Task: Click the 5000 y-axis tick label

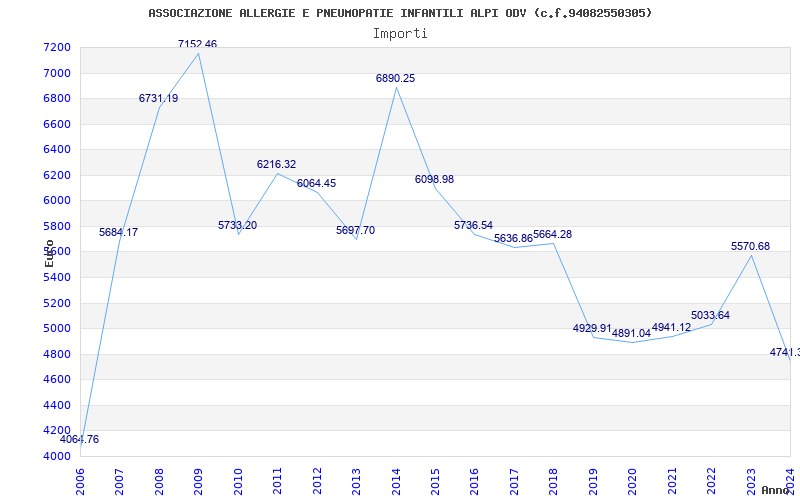Action: (57, 329)
